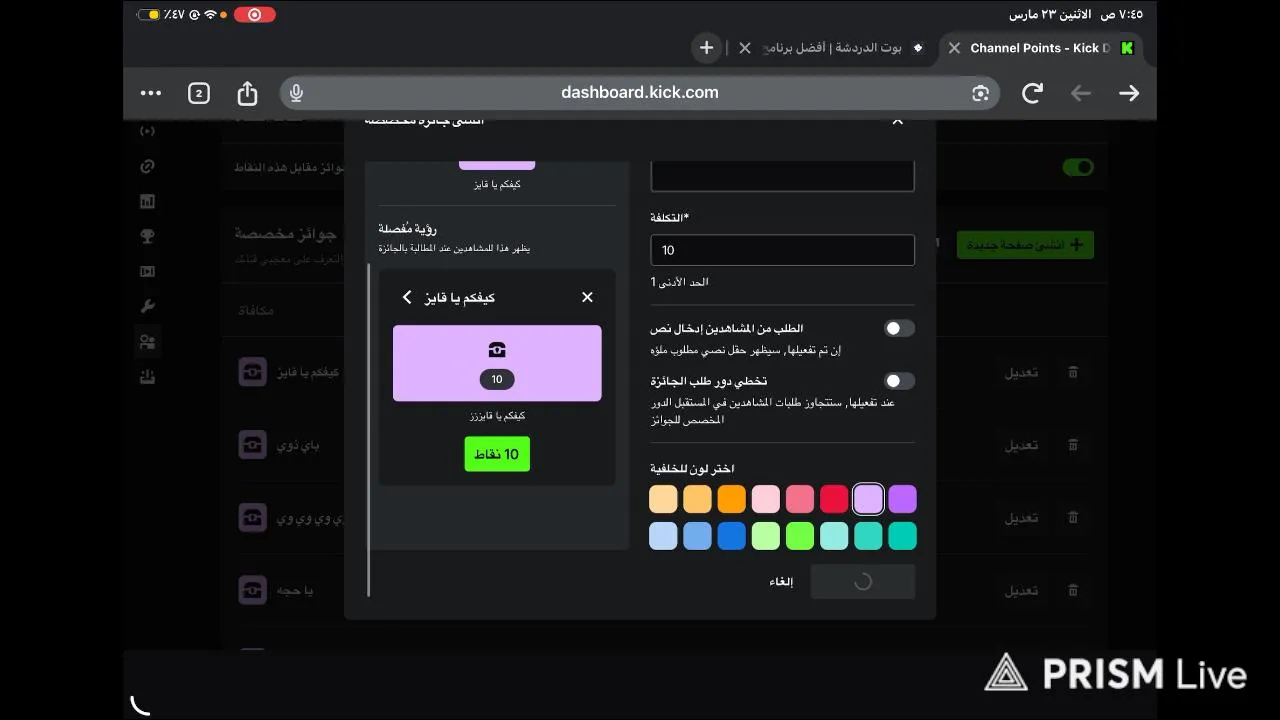Go forward using browser forward arrow

click(x=1129, y=93)
